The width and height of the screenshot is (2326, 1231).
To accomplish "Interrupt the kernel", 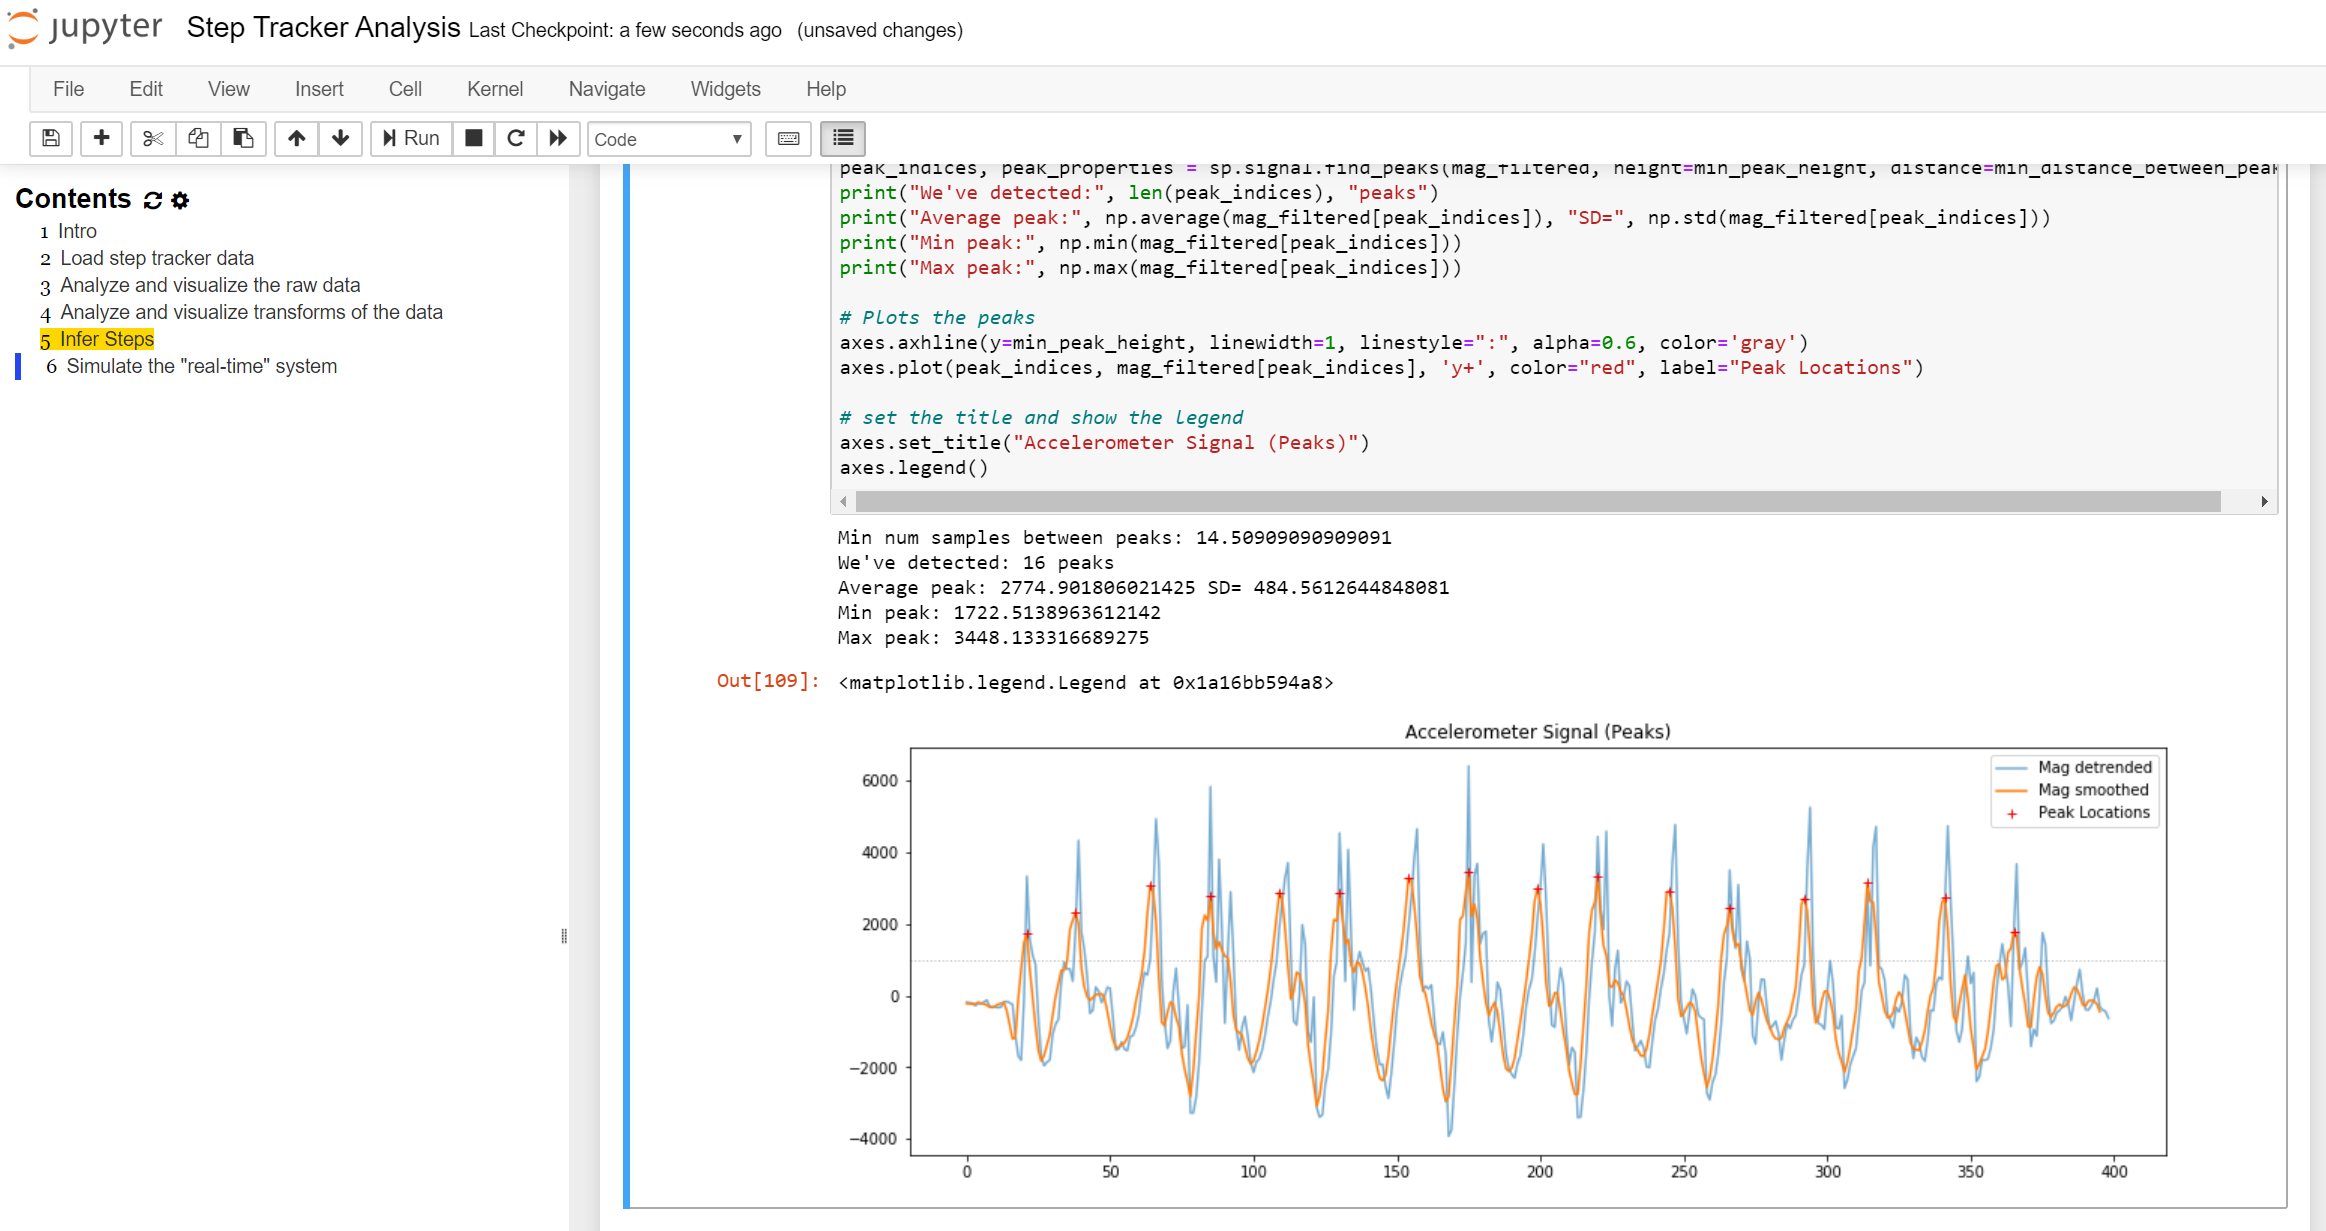I will (474, 139).
